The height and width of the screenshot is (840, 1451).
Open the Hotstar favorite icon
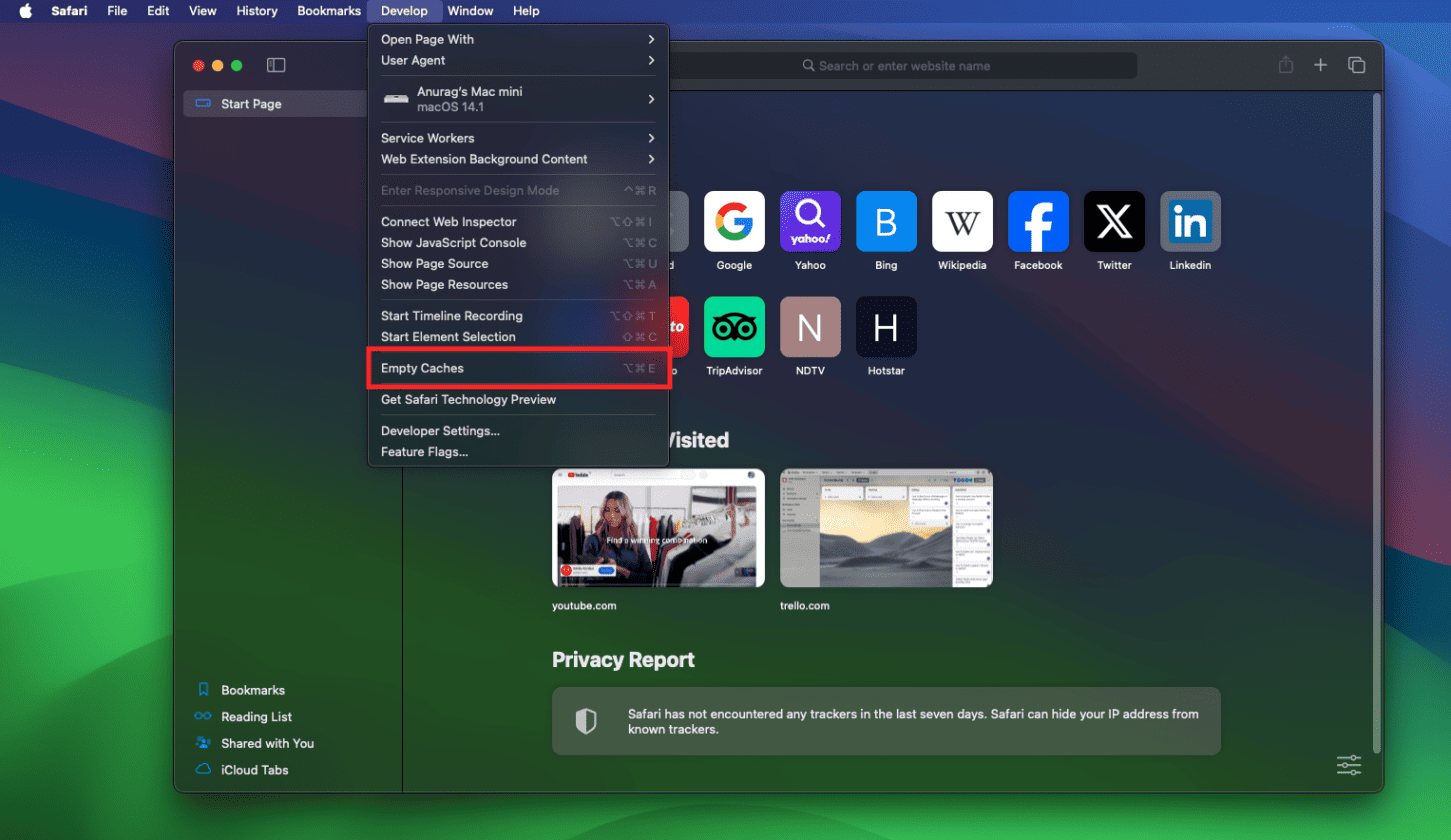886,327
